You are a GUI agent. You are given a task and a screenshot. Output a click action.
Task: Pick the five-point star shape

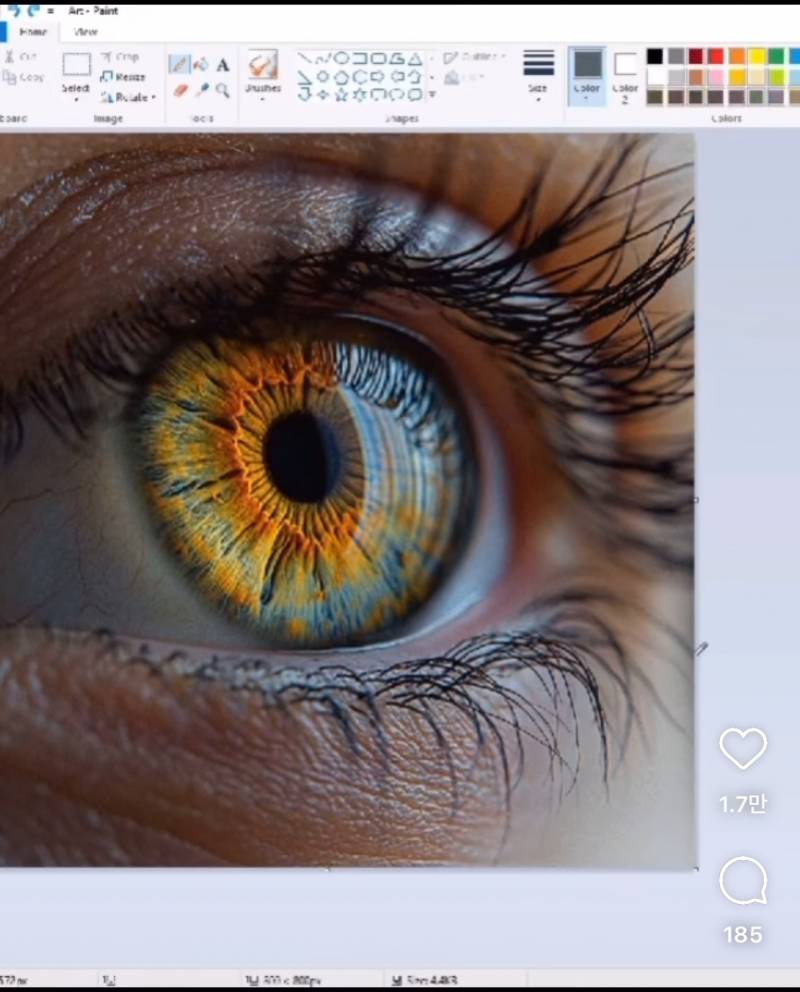click(x=342, y=95)
